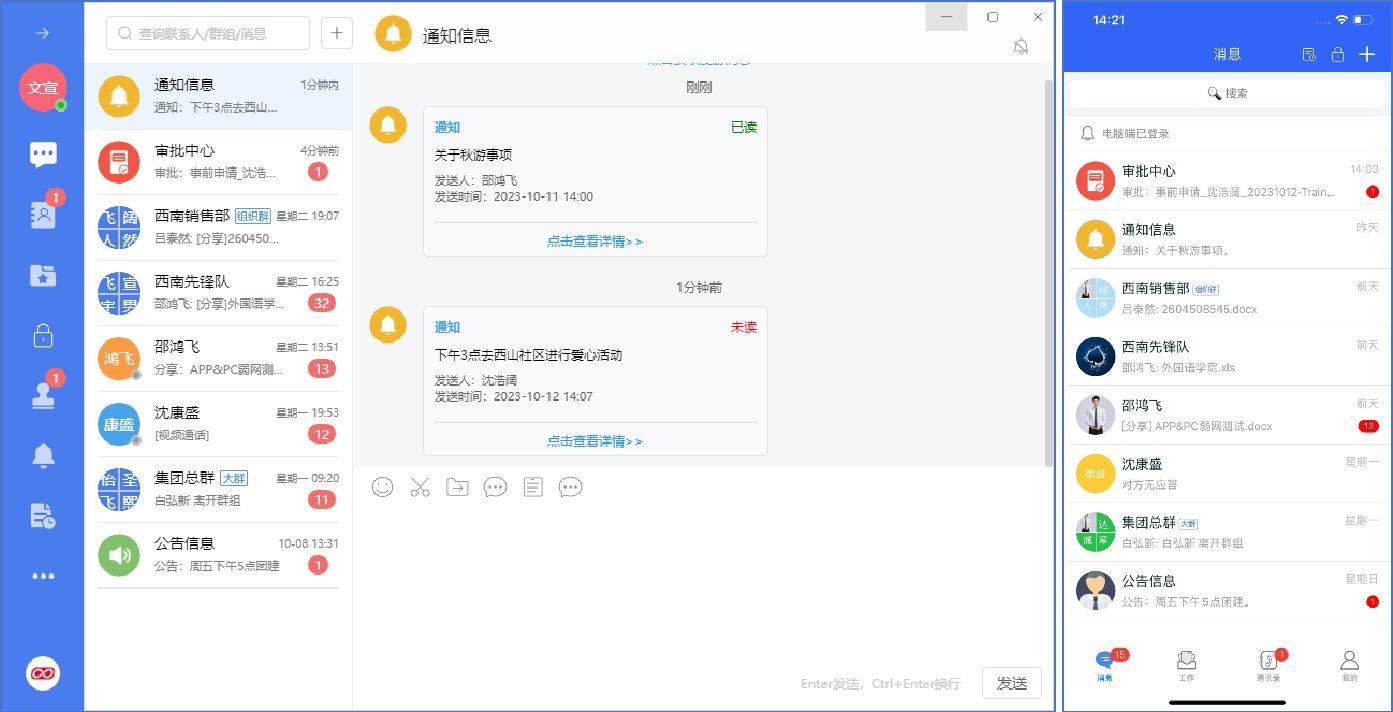Switch to 工作 tab in mobile bottom bar
The height and width of the screenshot is (712, 1393).
click(x=1186, y=665)
